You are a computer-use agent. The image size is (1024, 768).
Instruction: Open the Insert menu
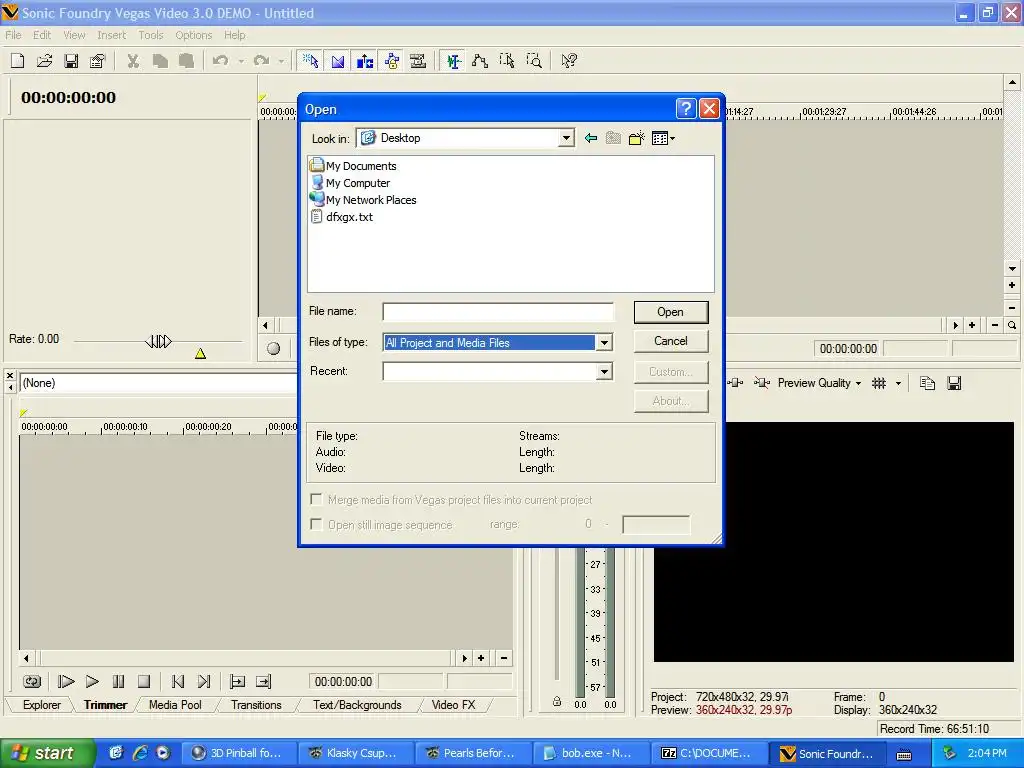click(111, 35)
